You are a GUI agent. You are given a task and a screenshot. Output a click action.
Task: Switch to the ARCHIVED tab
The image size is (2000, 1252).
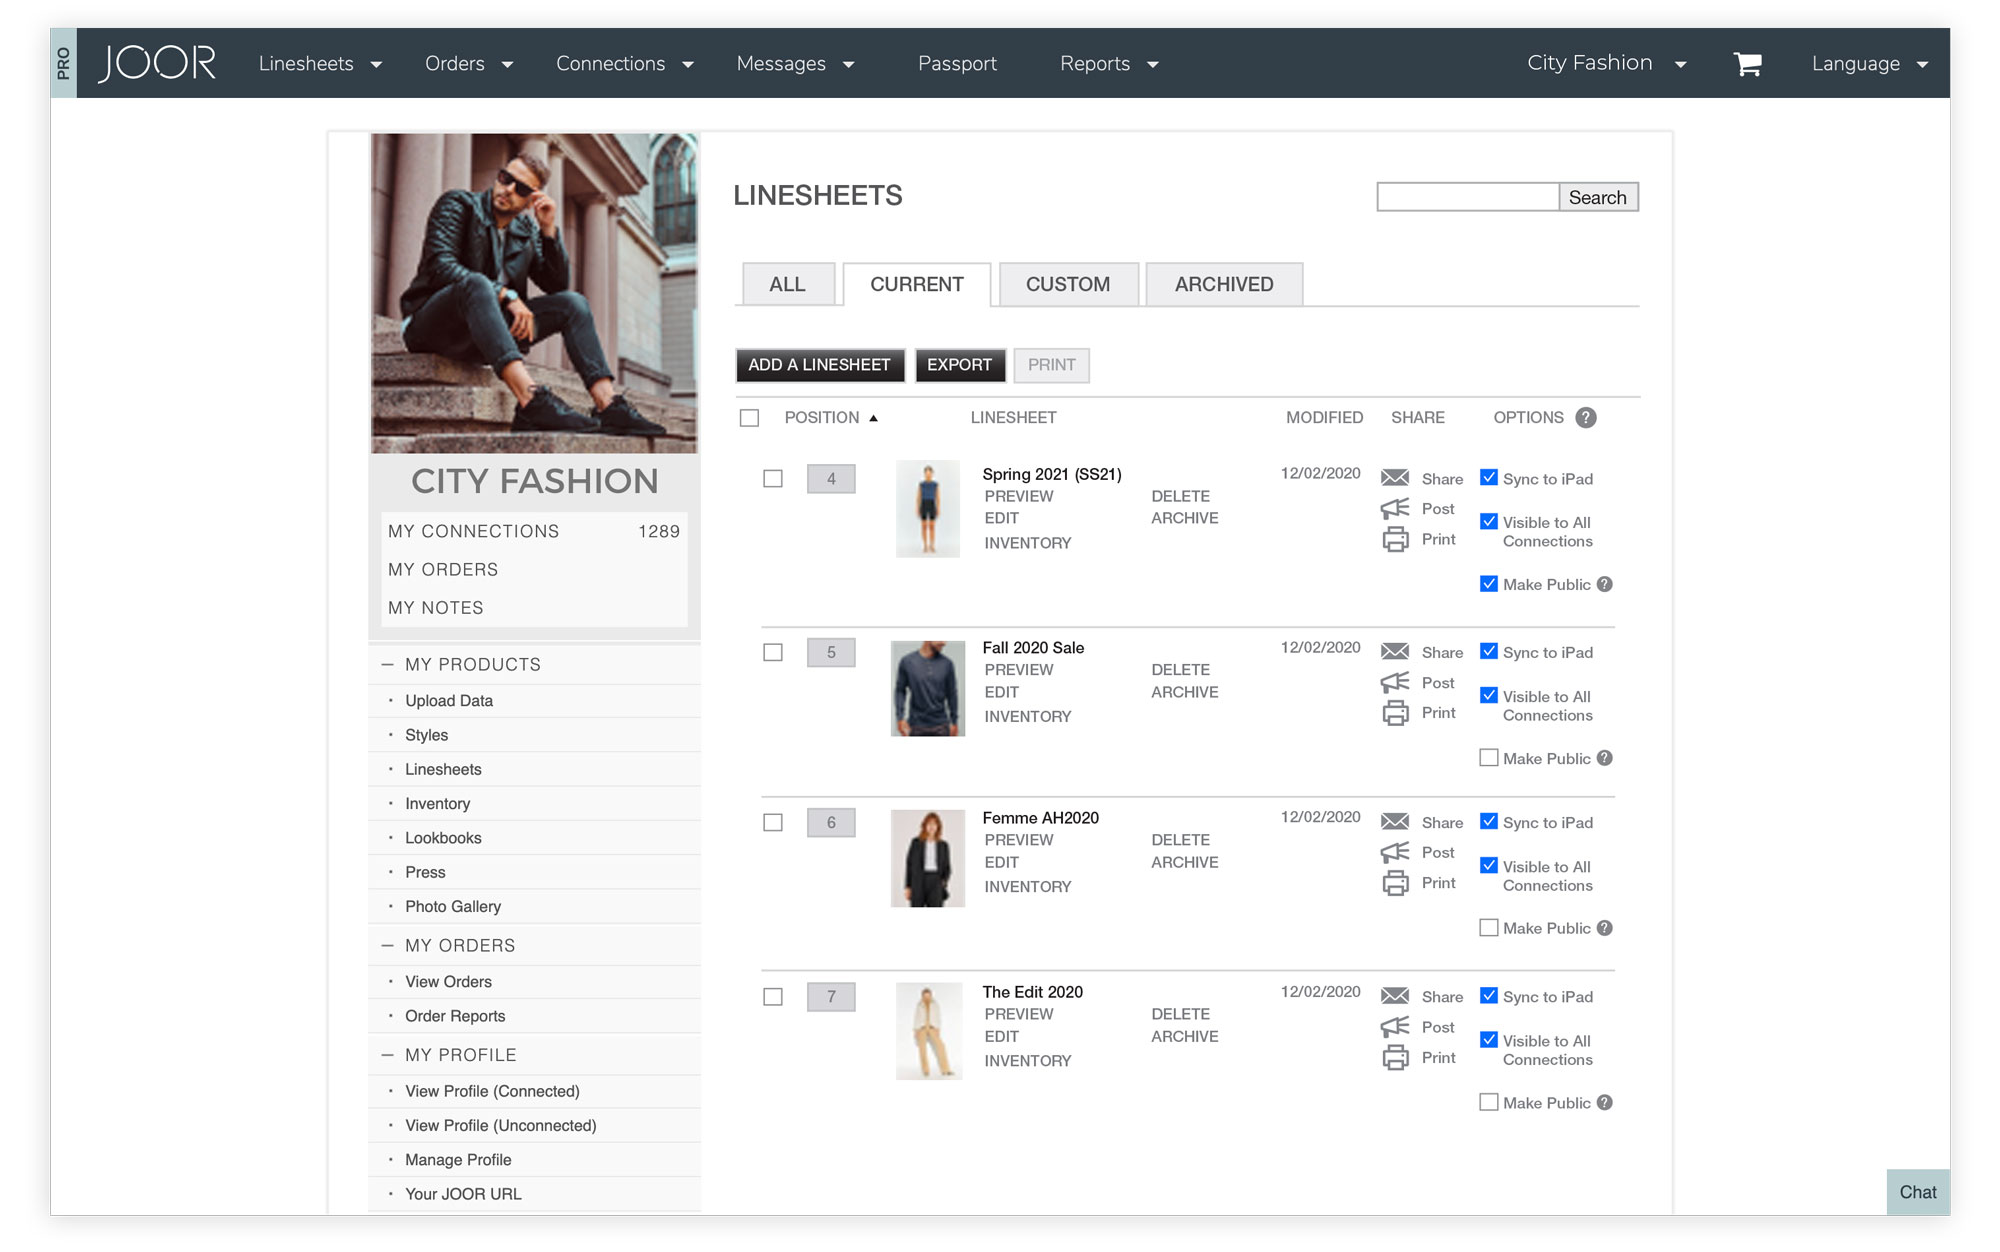(1224, 284)
